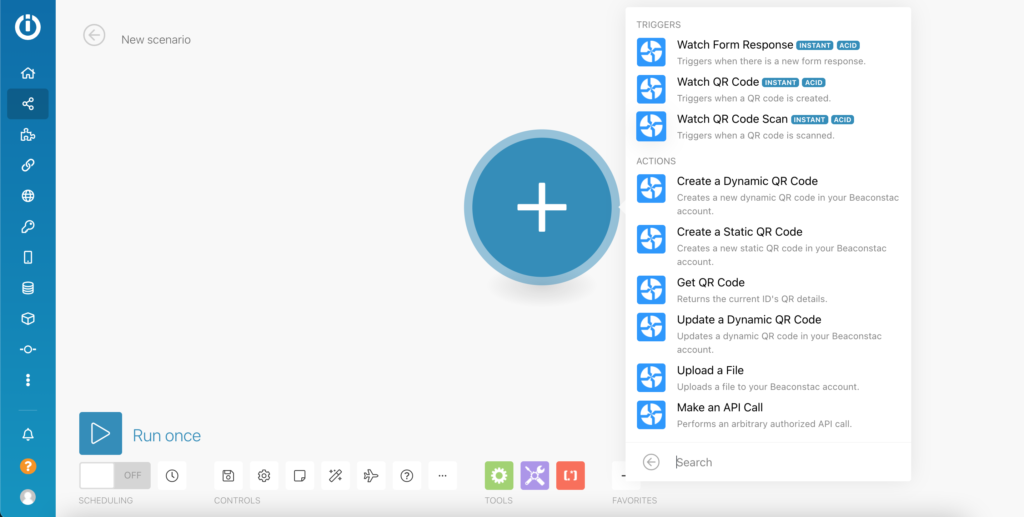This screenshot has width=1024, height=517.
Task: Click the Run once play button
Action: pyautogui.click(x=101, y=433)
